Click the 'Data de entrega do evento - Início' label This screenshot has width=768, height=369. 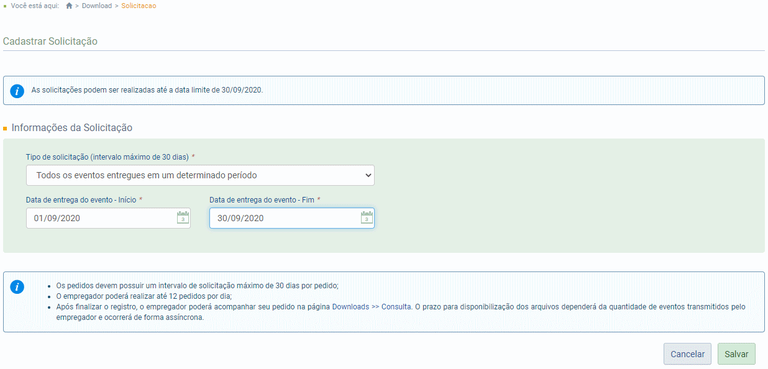[81, 200]
